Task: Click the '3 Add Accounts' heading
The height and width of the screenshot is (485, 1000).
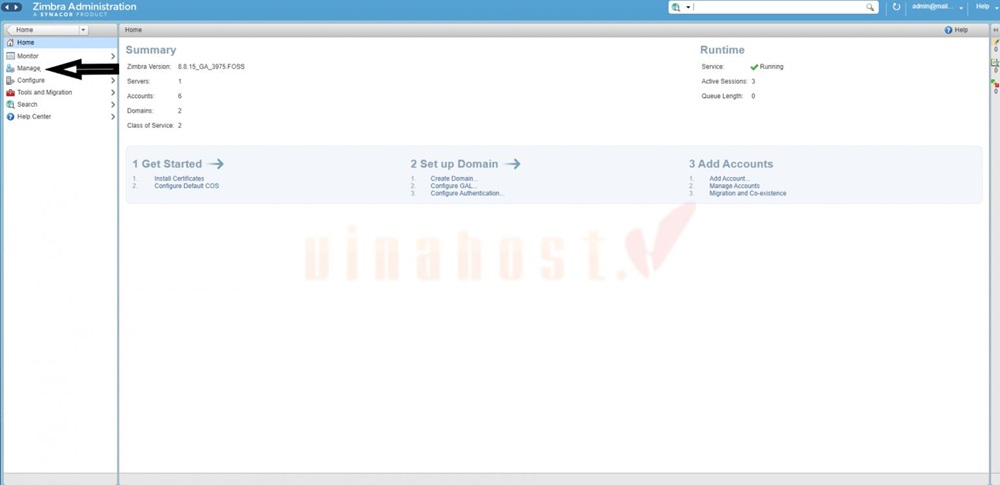Action: tap(731, 164)
